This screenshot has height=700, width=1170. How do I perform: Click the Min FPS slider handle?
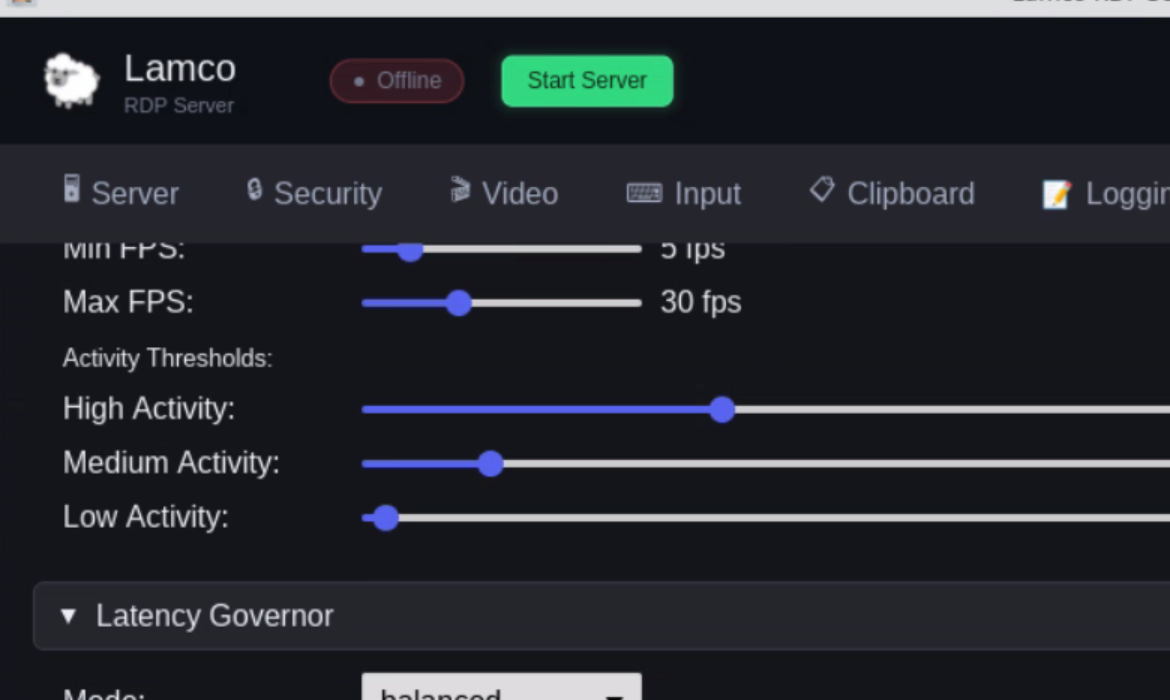tap(410, 249)
